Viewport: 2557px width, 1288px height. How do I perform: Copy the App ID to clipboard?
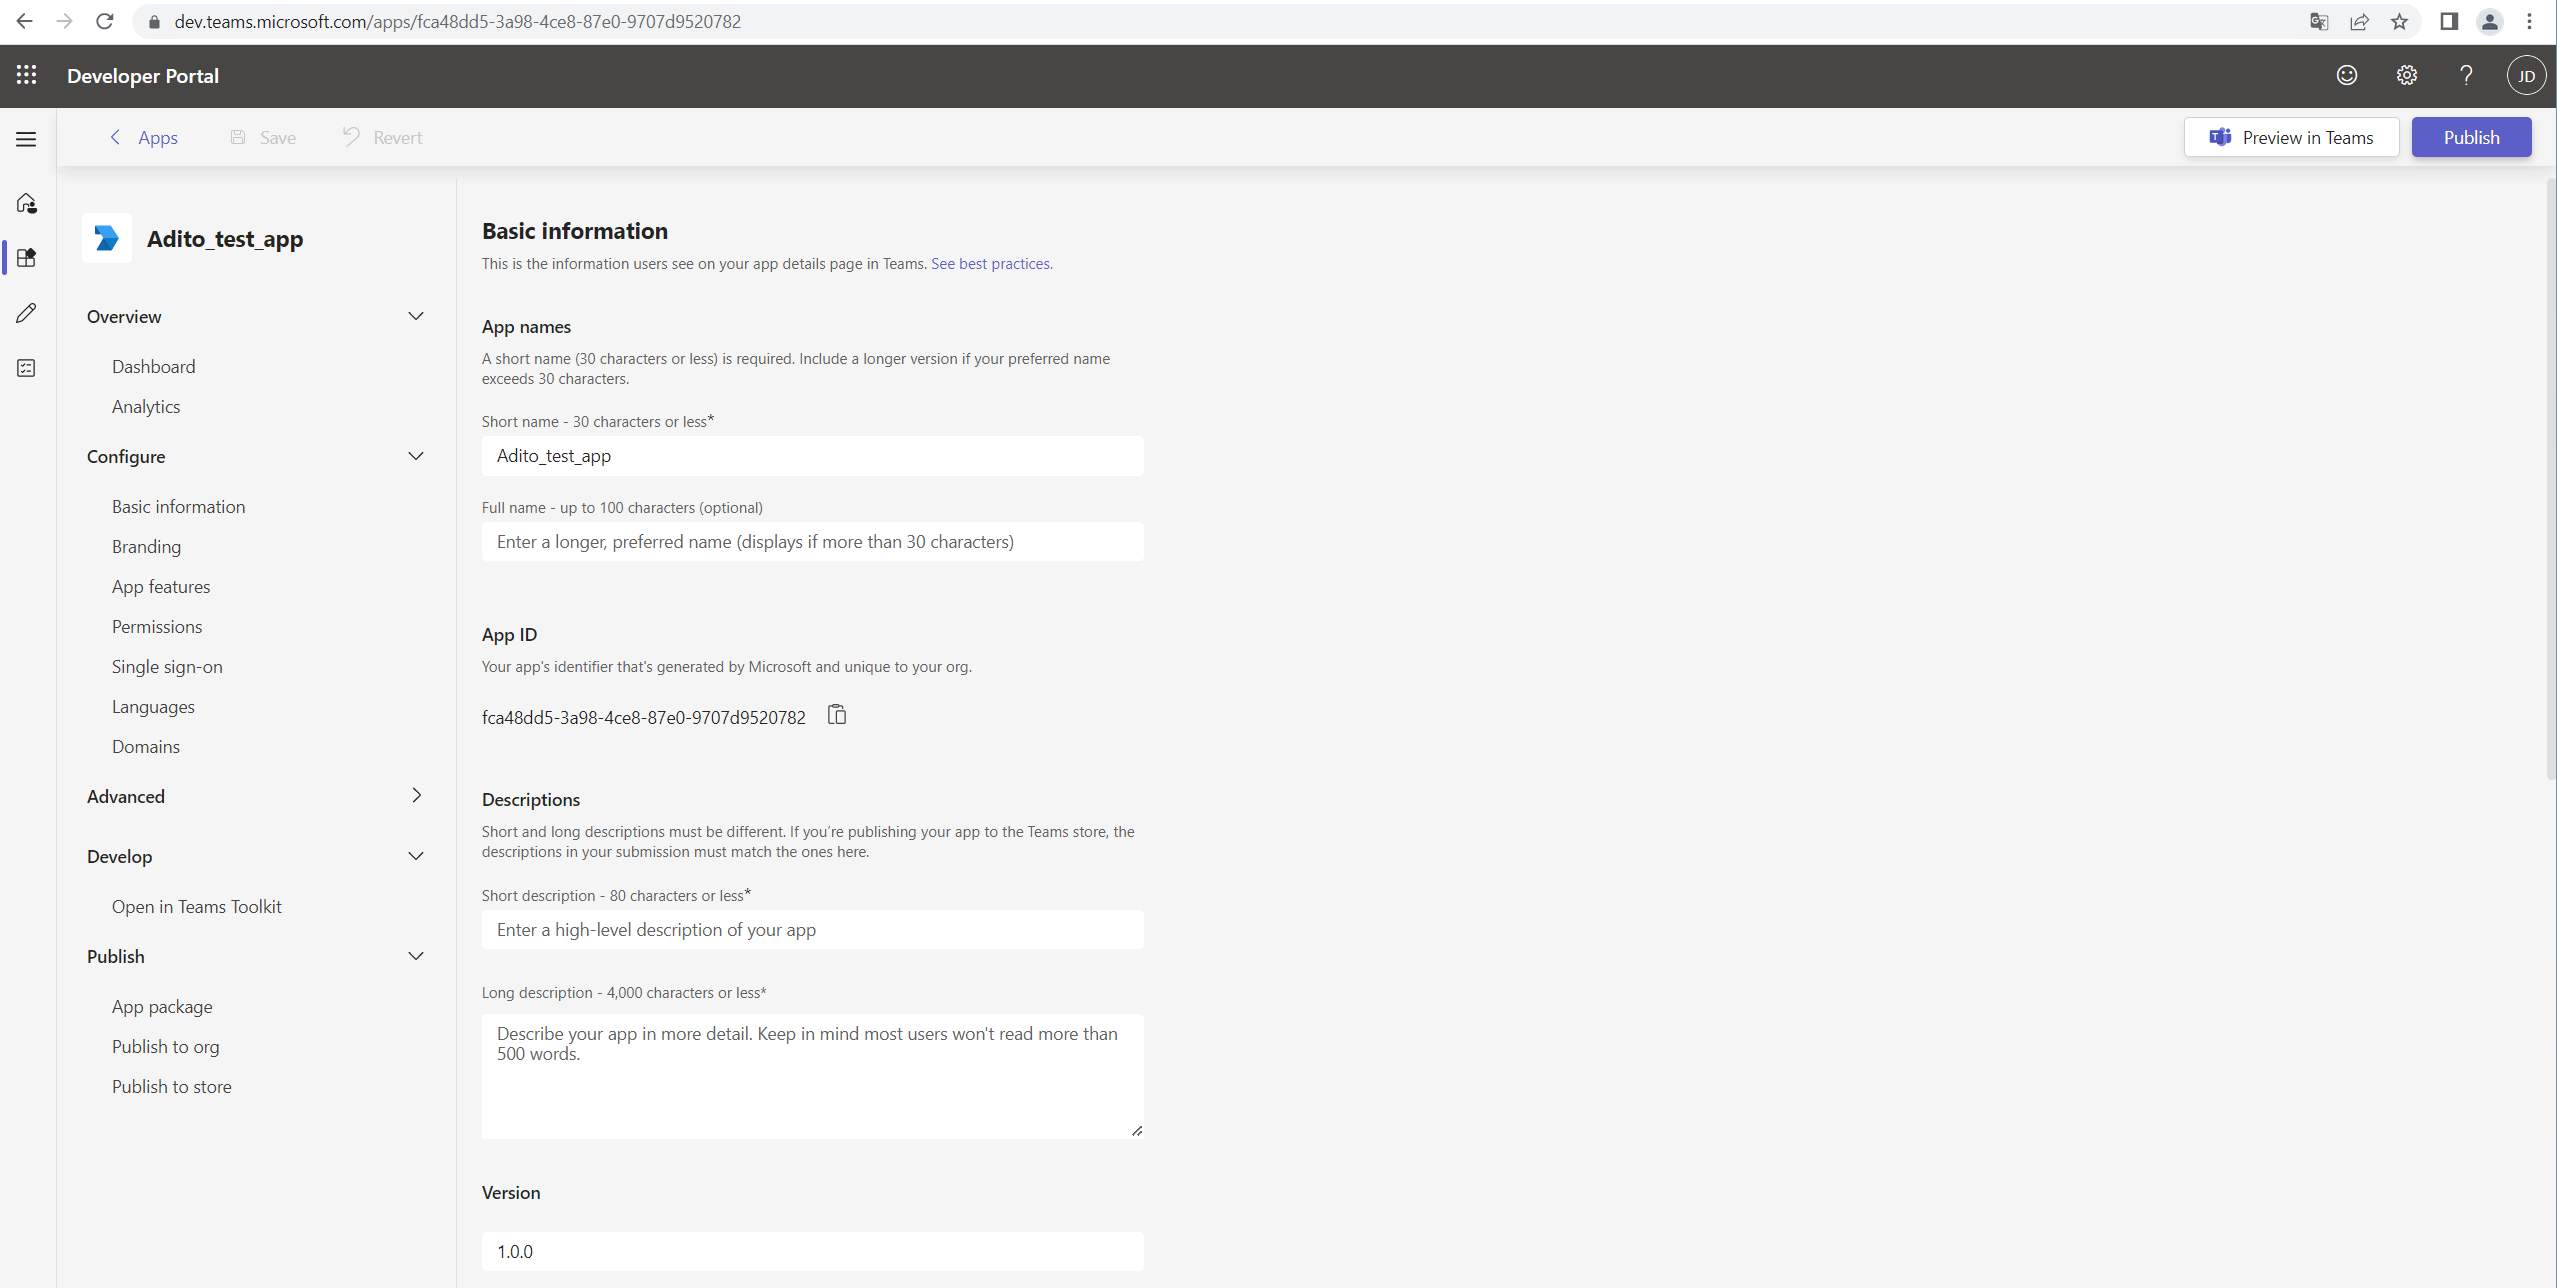(x=837, y=715)
